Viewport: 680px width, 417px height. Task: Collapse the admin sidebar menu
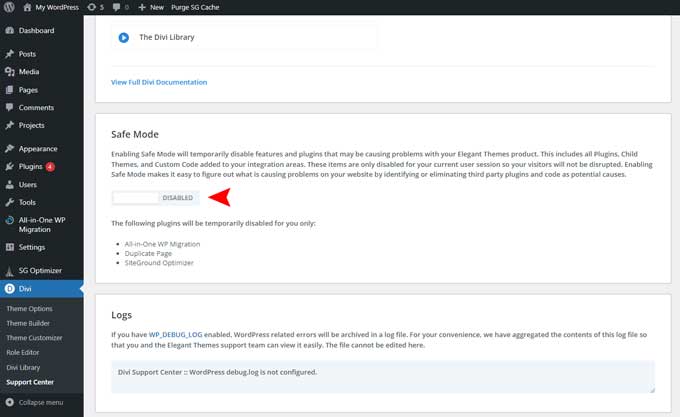pyautogui.click(x=38, y=402)
